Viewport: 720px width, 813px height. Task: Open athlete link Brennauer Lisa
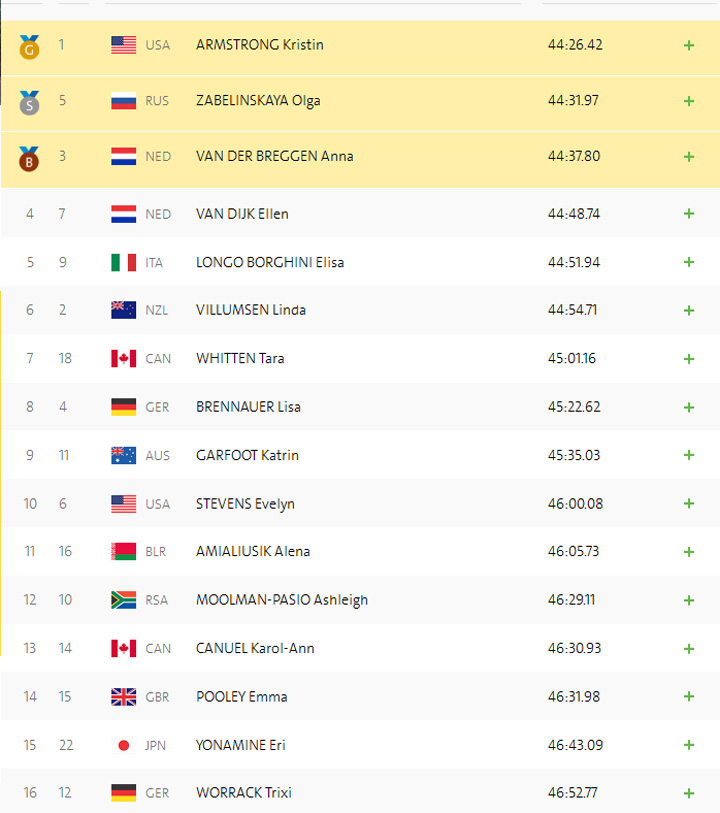tap(248, 407)
